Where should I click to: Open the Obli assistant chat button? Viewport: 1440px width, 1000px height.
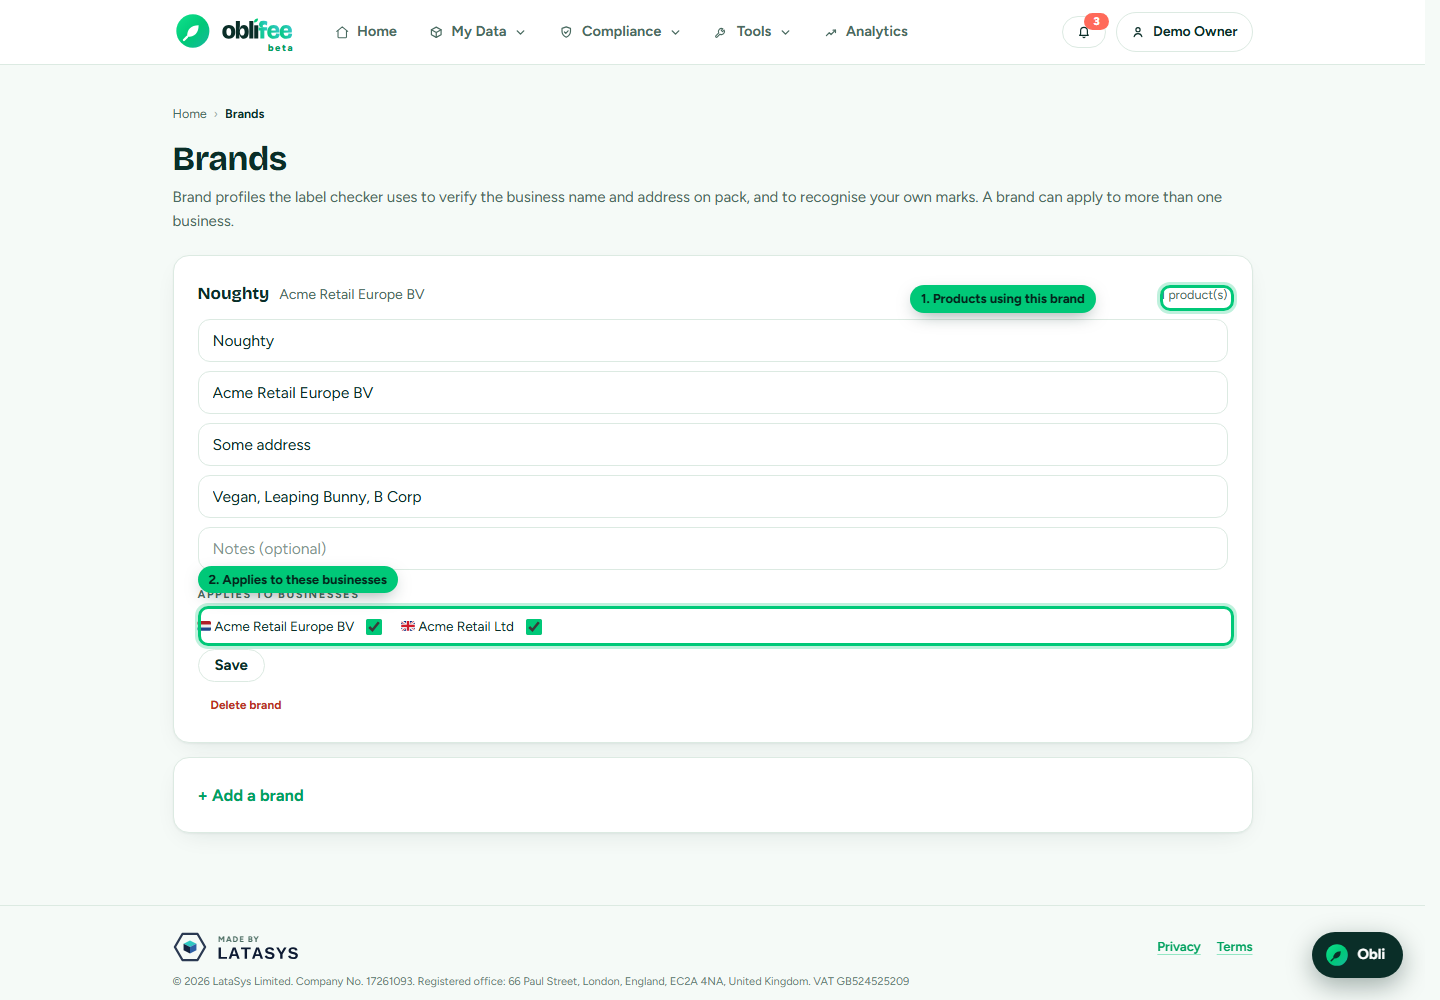click(1357, 954)
